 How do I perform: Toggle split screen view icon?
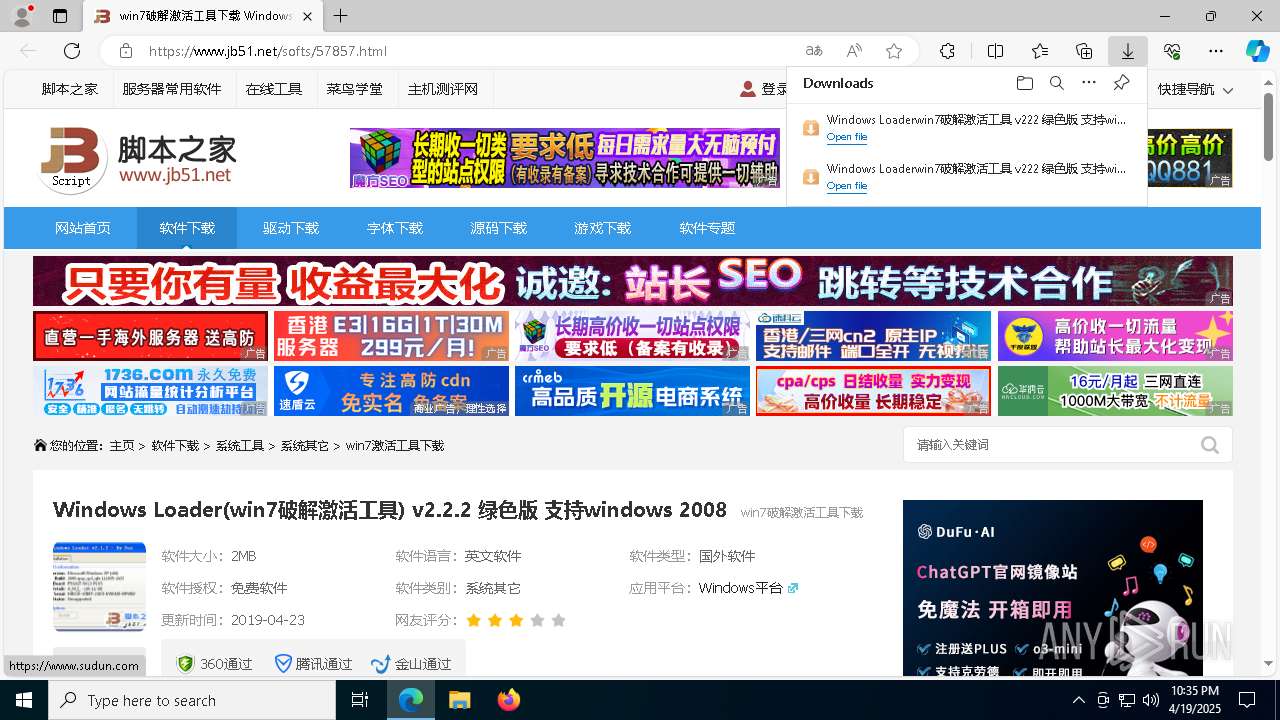995,51
